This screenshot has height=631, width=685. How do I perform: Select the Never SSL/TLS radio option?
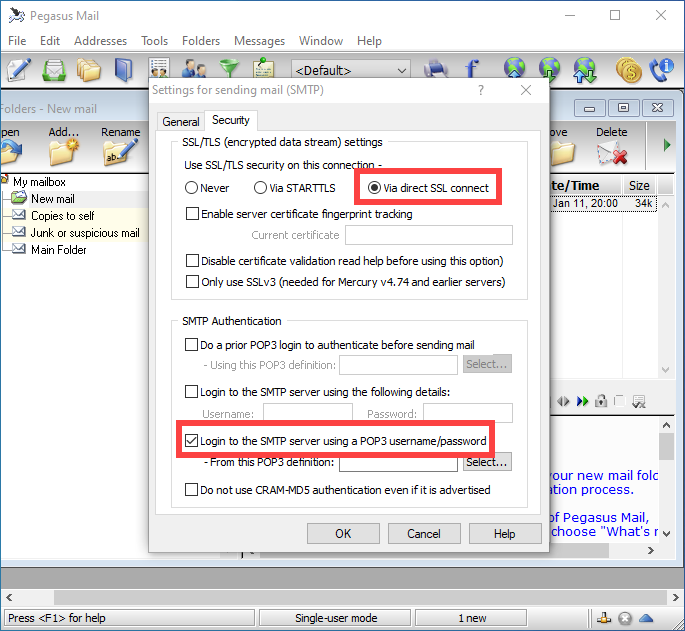(x=207, y=188)
